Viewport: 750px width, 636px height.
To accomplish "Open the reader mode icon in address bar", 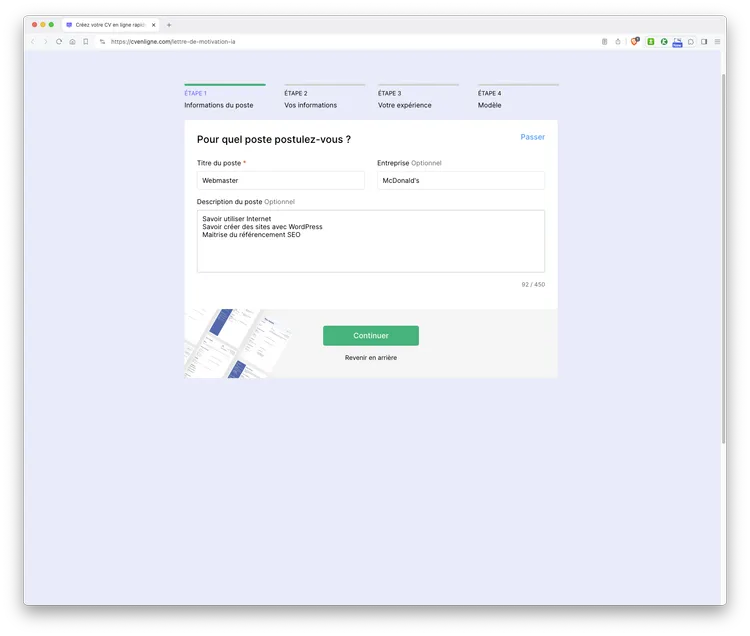I will point(605,42).
